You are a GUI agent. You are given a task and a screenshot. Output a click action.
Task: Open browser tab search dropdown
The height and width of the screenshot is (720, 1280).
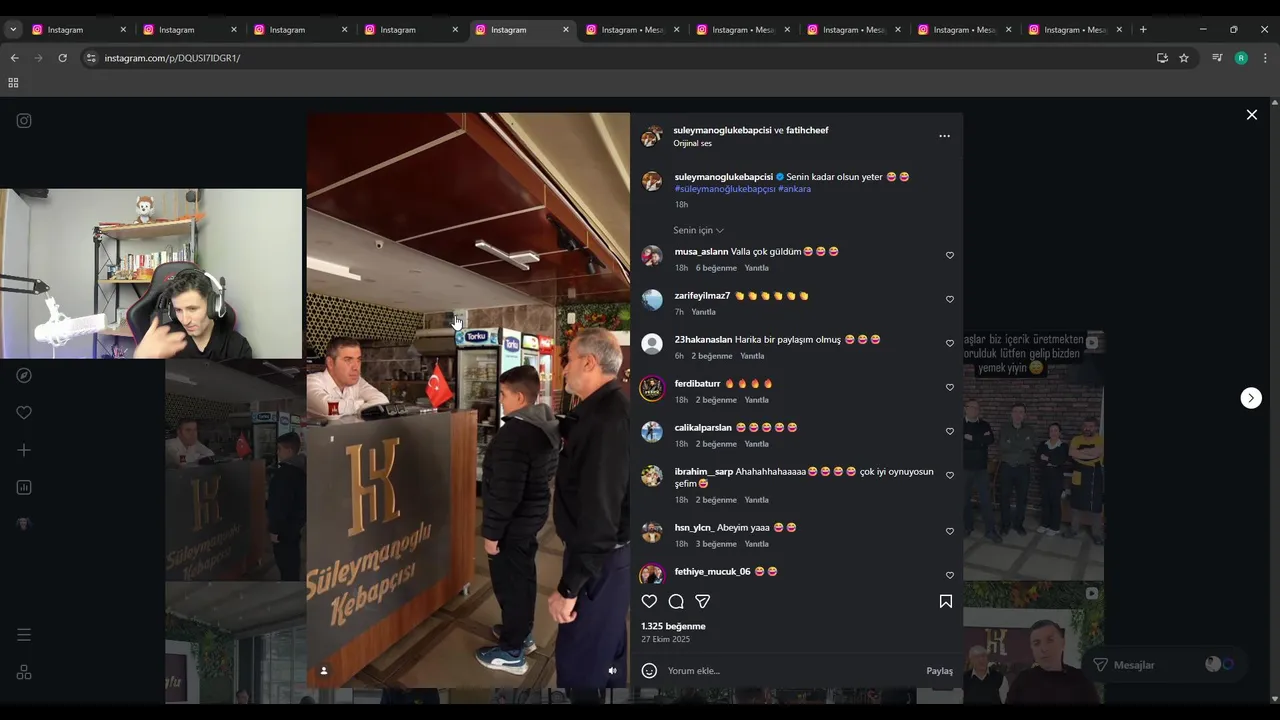(13, 30)
